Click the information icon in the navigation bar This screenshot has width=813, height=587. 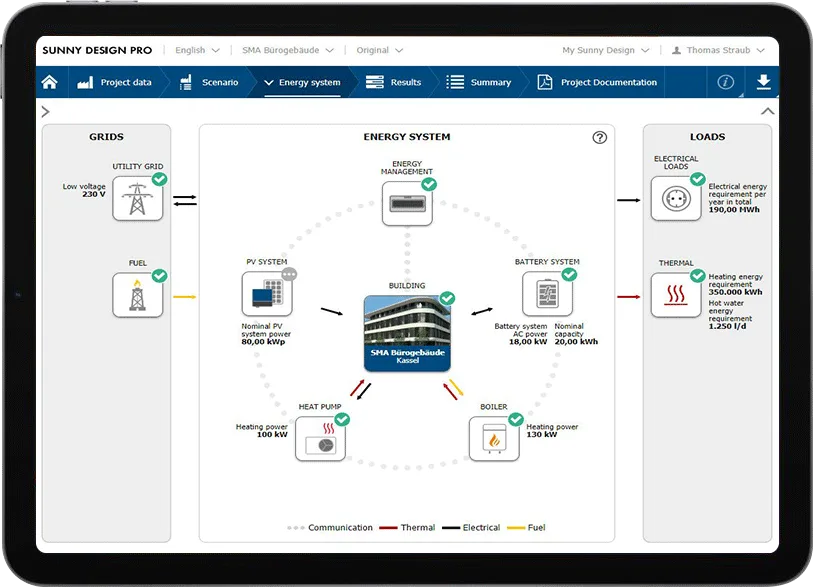pyautogui.click(x=725, y=82)
